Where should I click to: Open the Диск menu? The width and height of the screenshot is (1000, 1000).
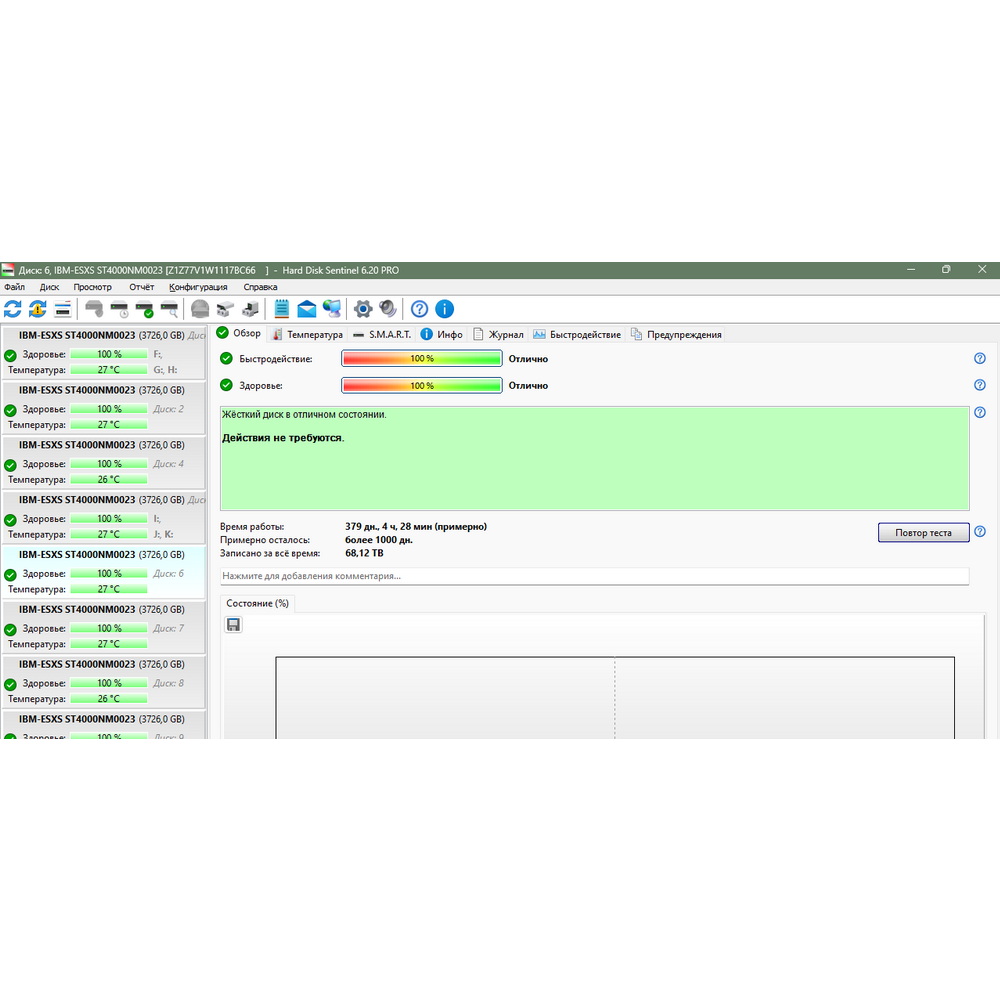click(49, 287)
